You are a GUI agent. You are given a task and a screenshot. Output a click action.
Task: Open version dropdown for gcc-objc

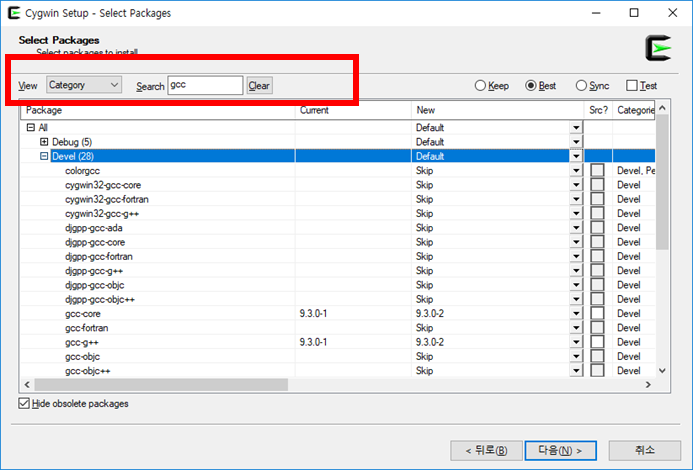point(576,356)
